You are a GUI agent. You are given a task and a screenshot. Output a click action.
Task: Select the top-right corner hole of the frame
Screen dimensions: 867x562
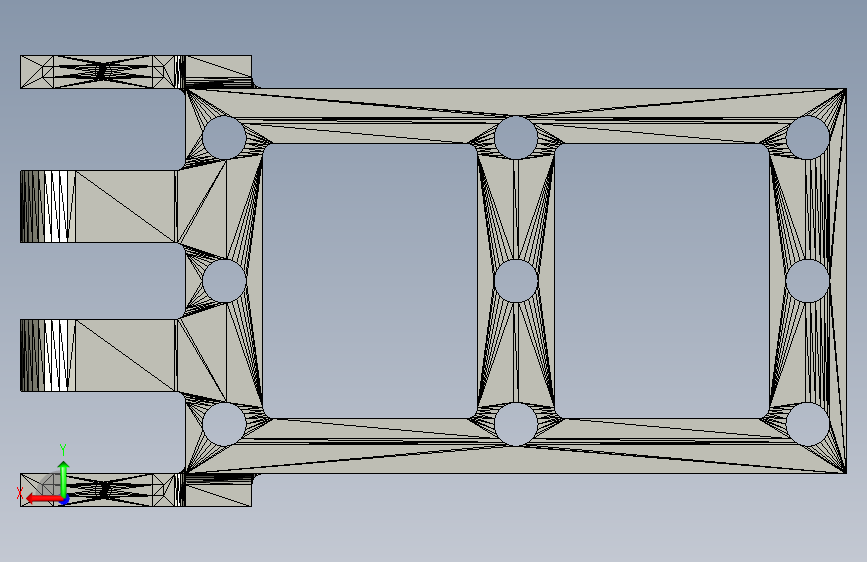808,138
